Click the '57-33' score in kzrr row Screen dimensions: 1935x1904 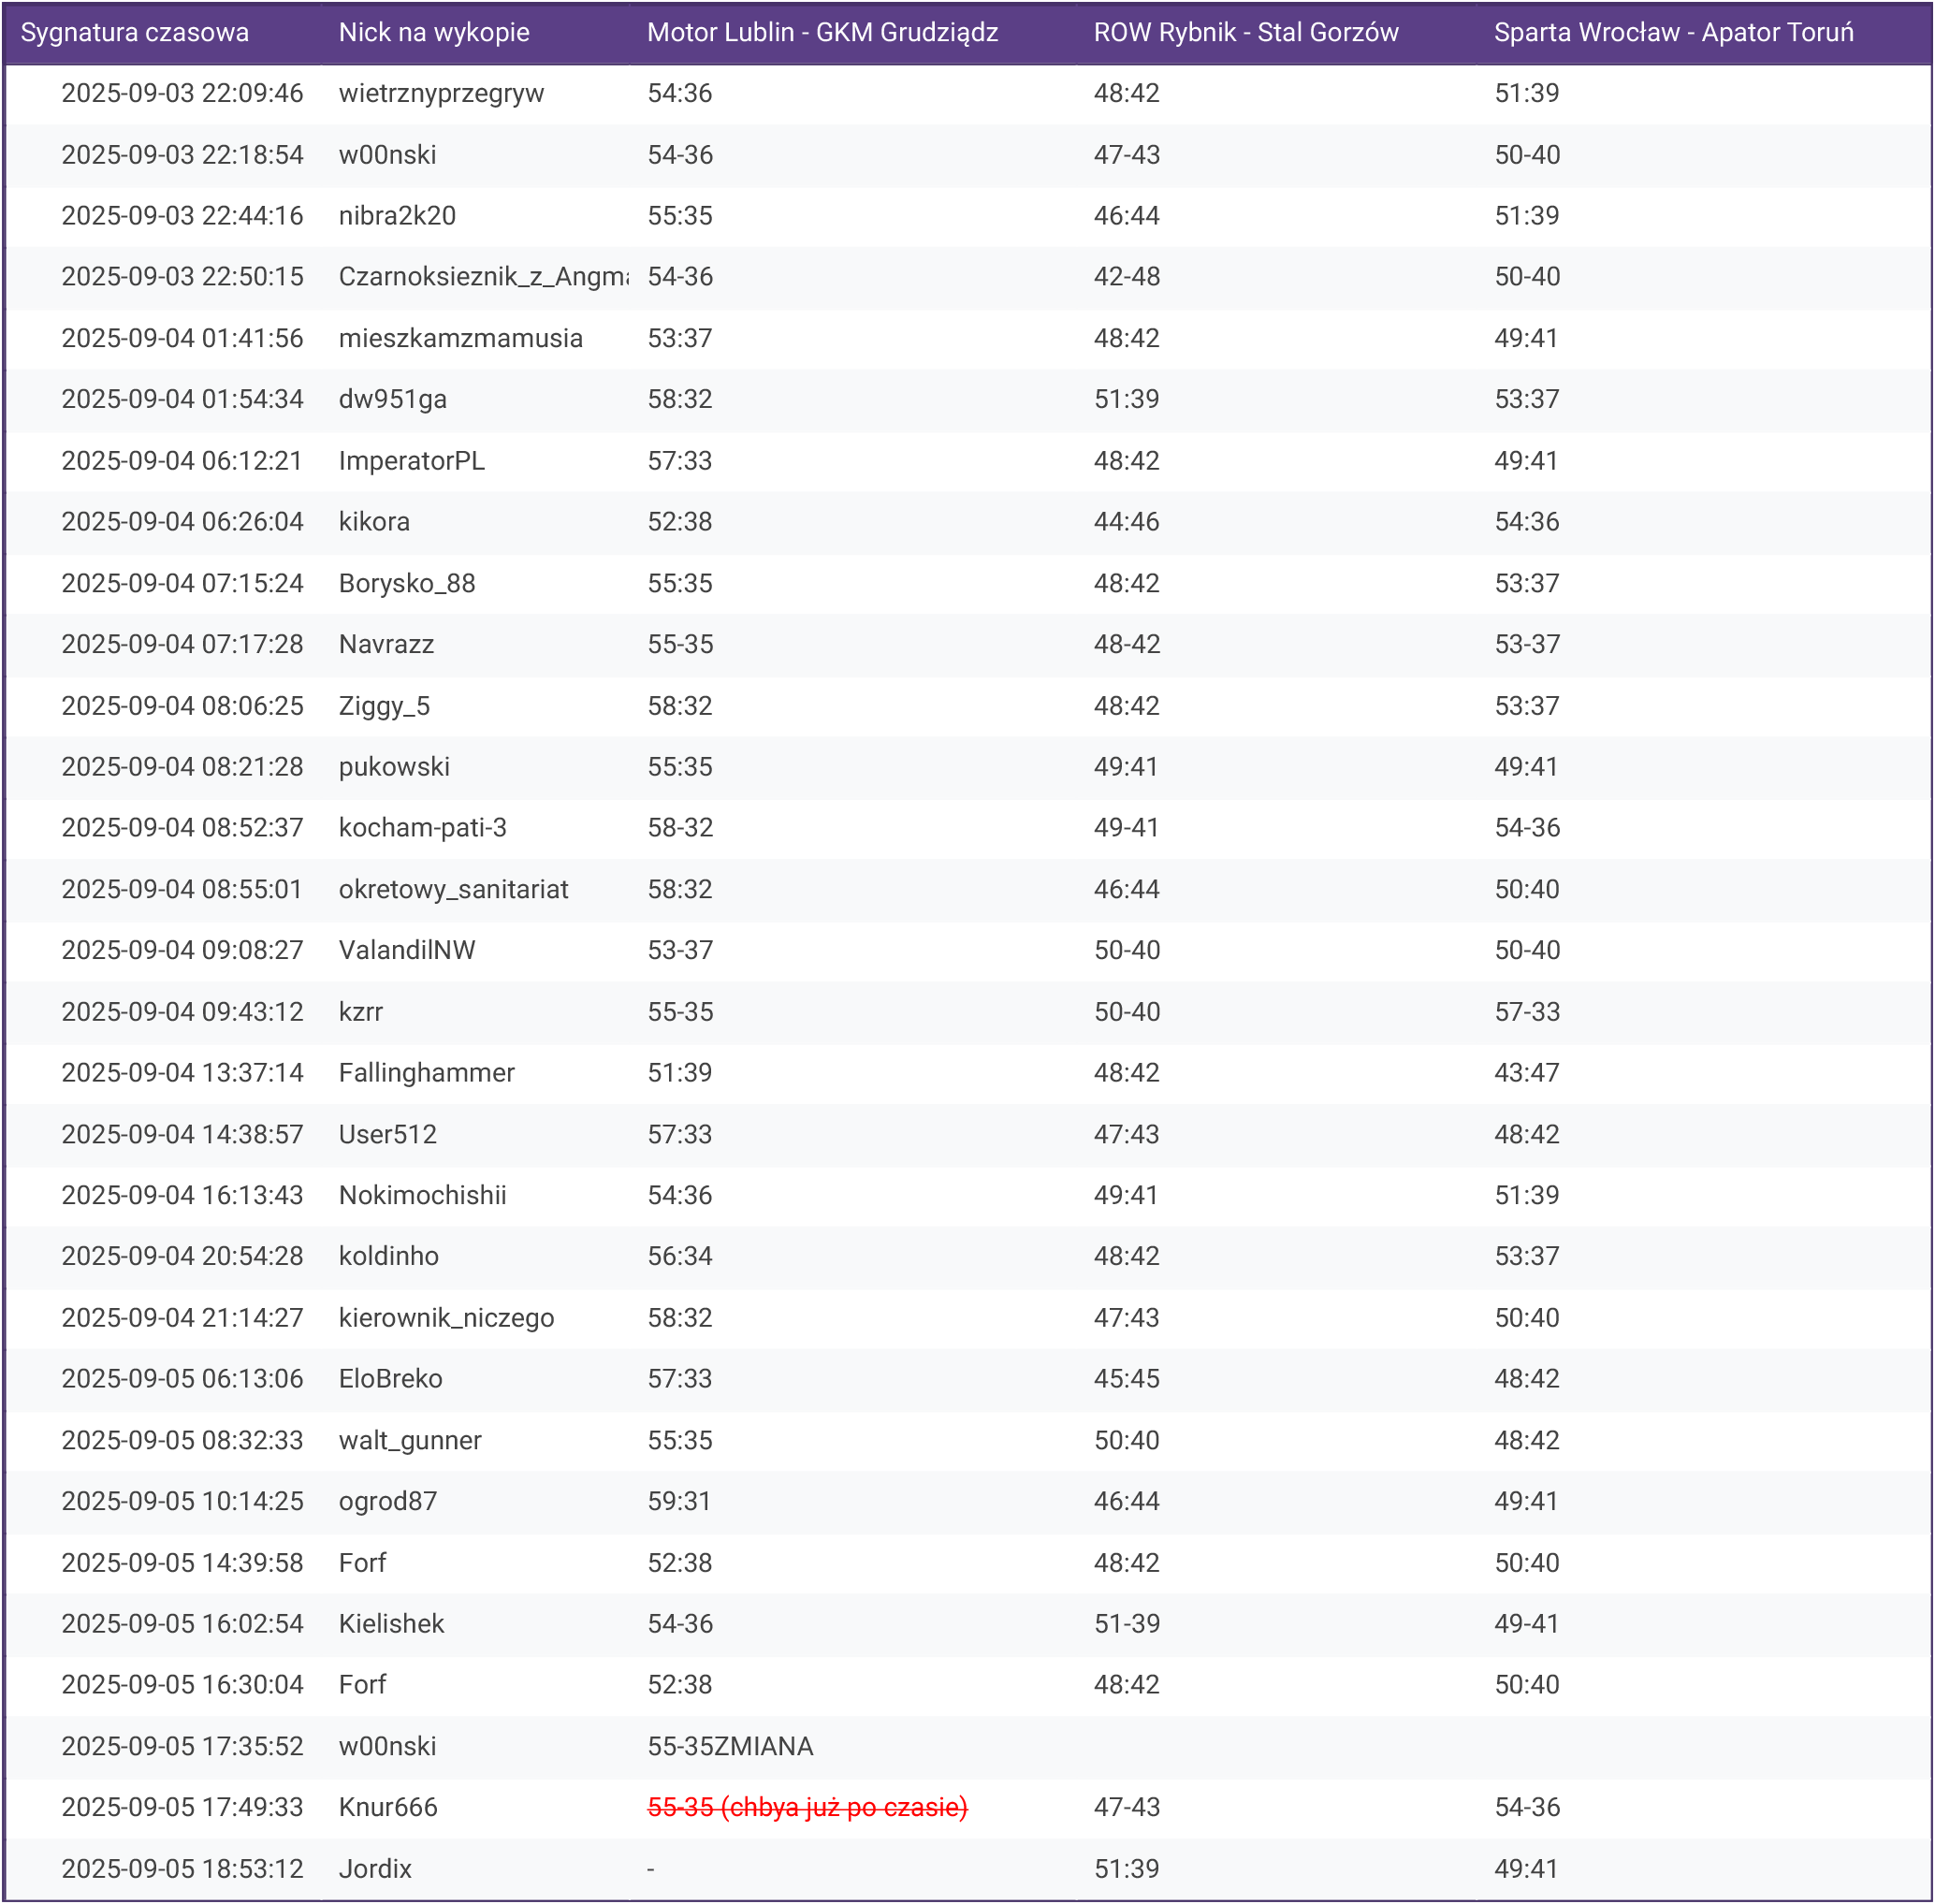(x=1526, y=1012)
